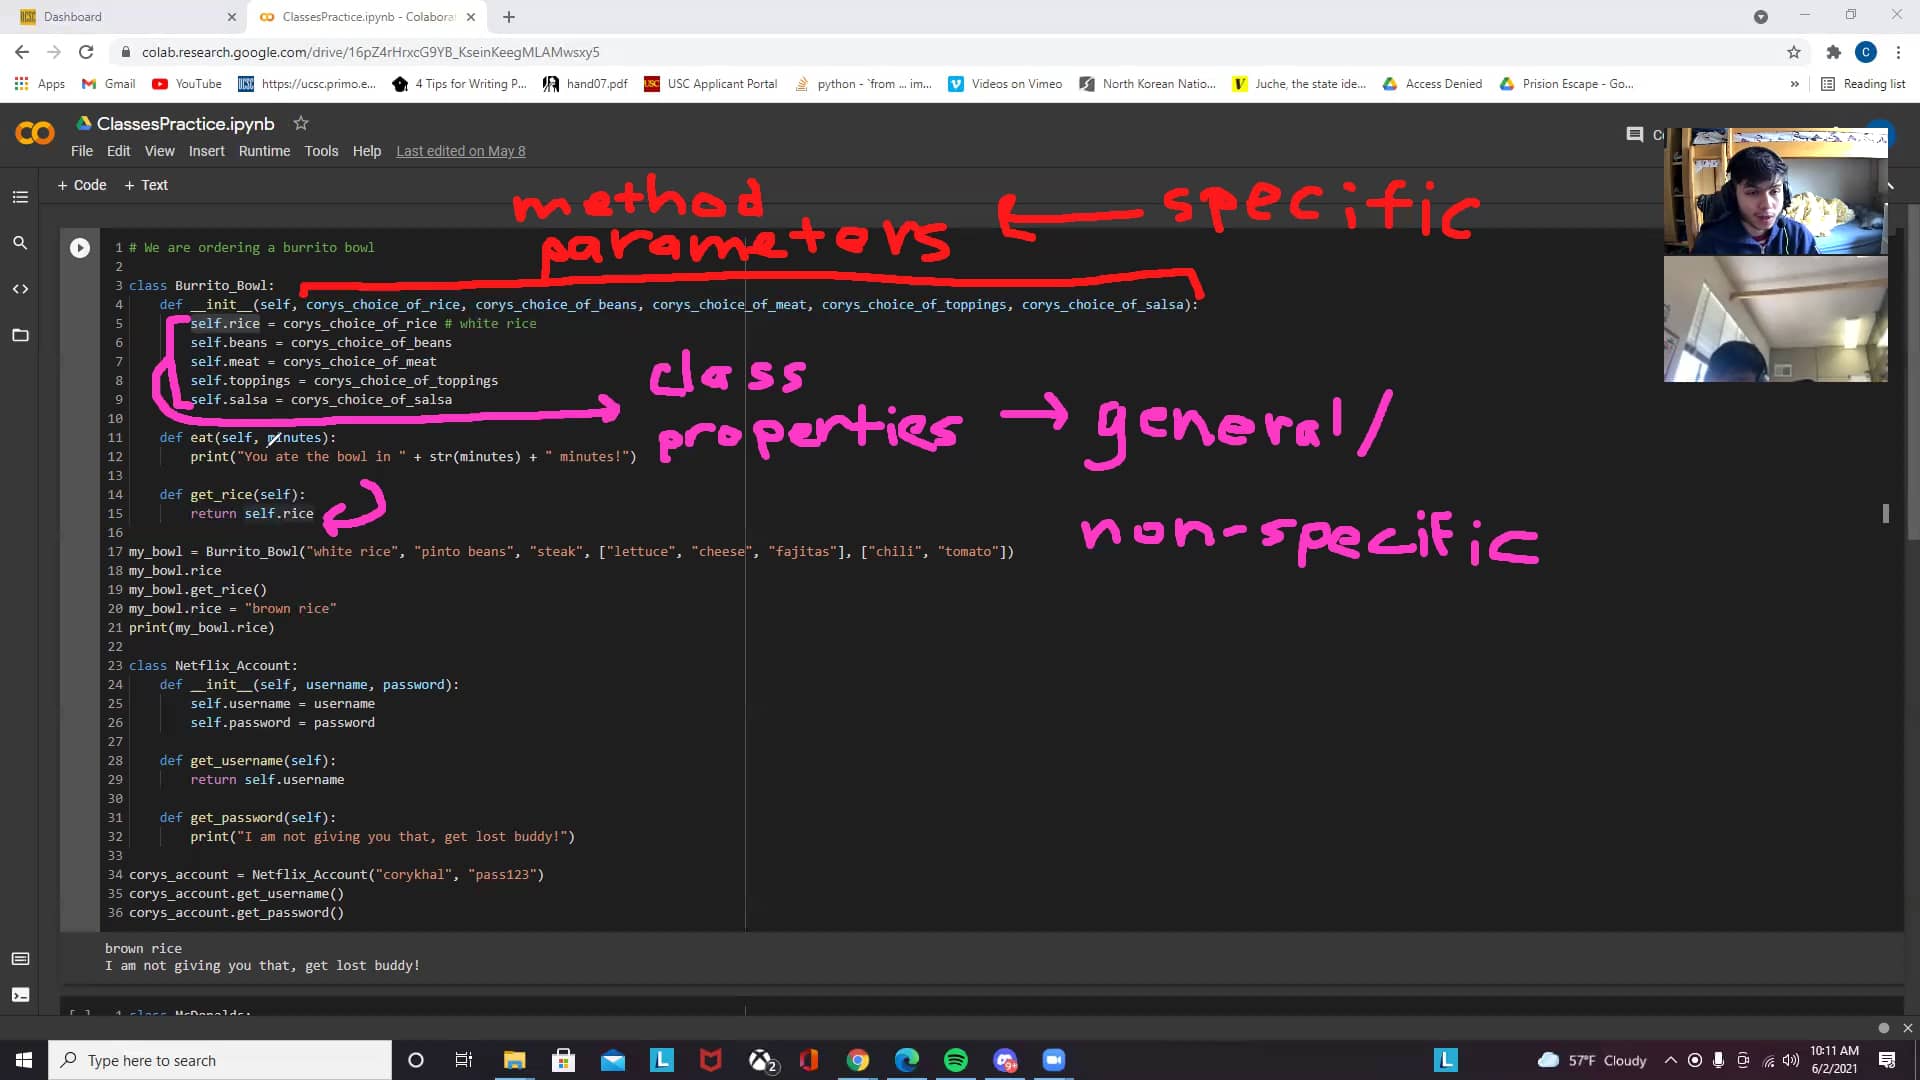
Task: Open the Runtime menu
Action: 264,151
